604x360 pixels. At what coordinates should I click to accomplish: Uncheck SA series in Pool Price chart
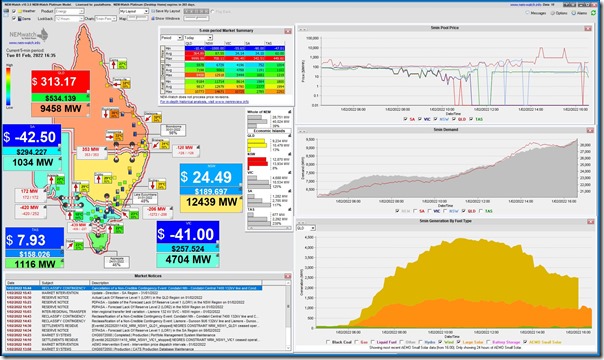(x=405, y=119)
